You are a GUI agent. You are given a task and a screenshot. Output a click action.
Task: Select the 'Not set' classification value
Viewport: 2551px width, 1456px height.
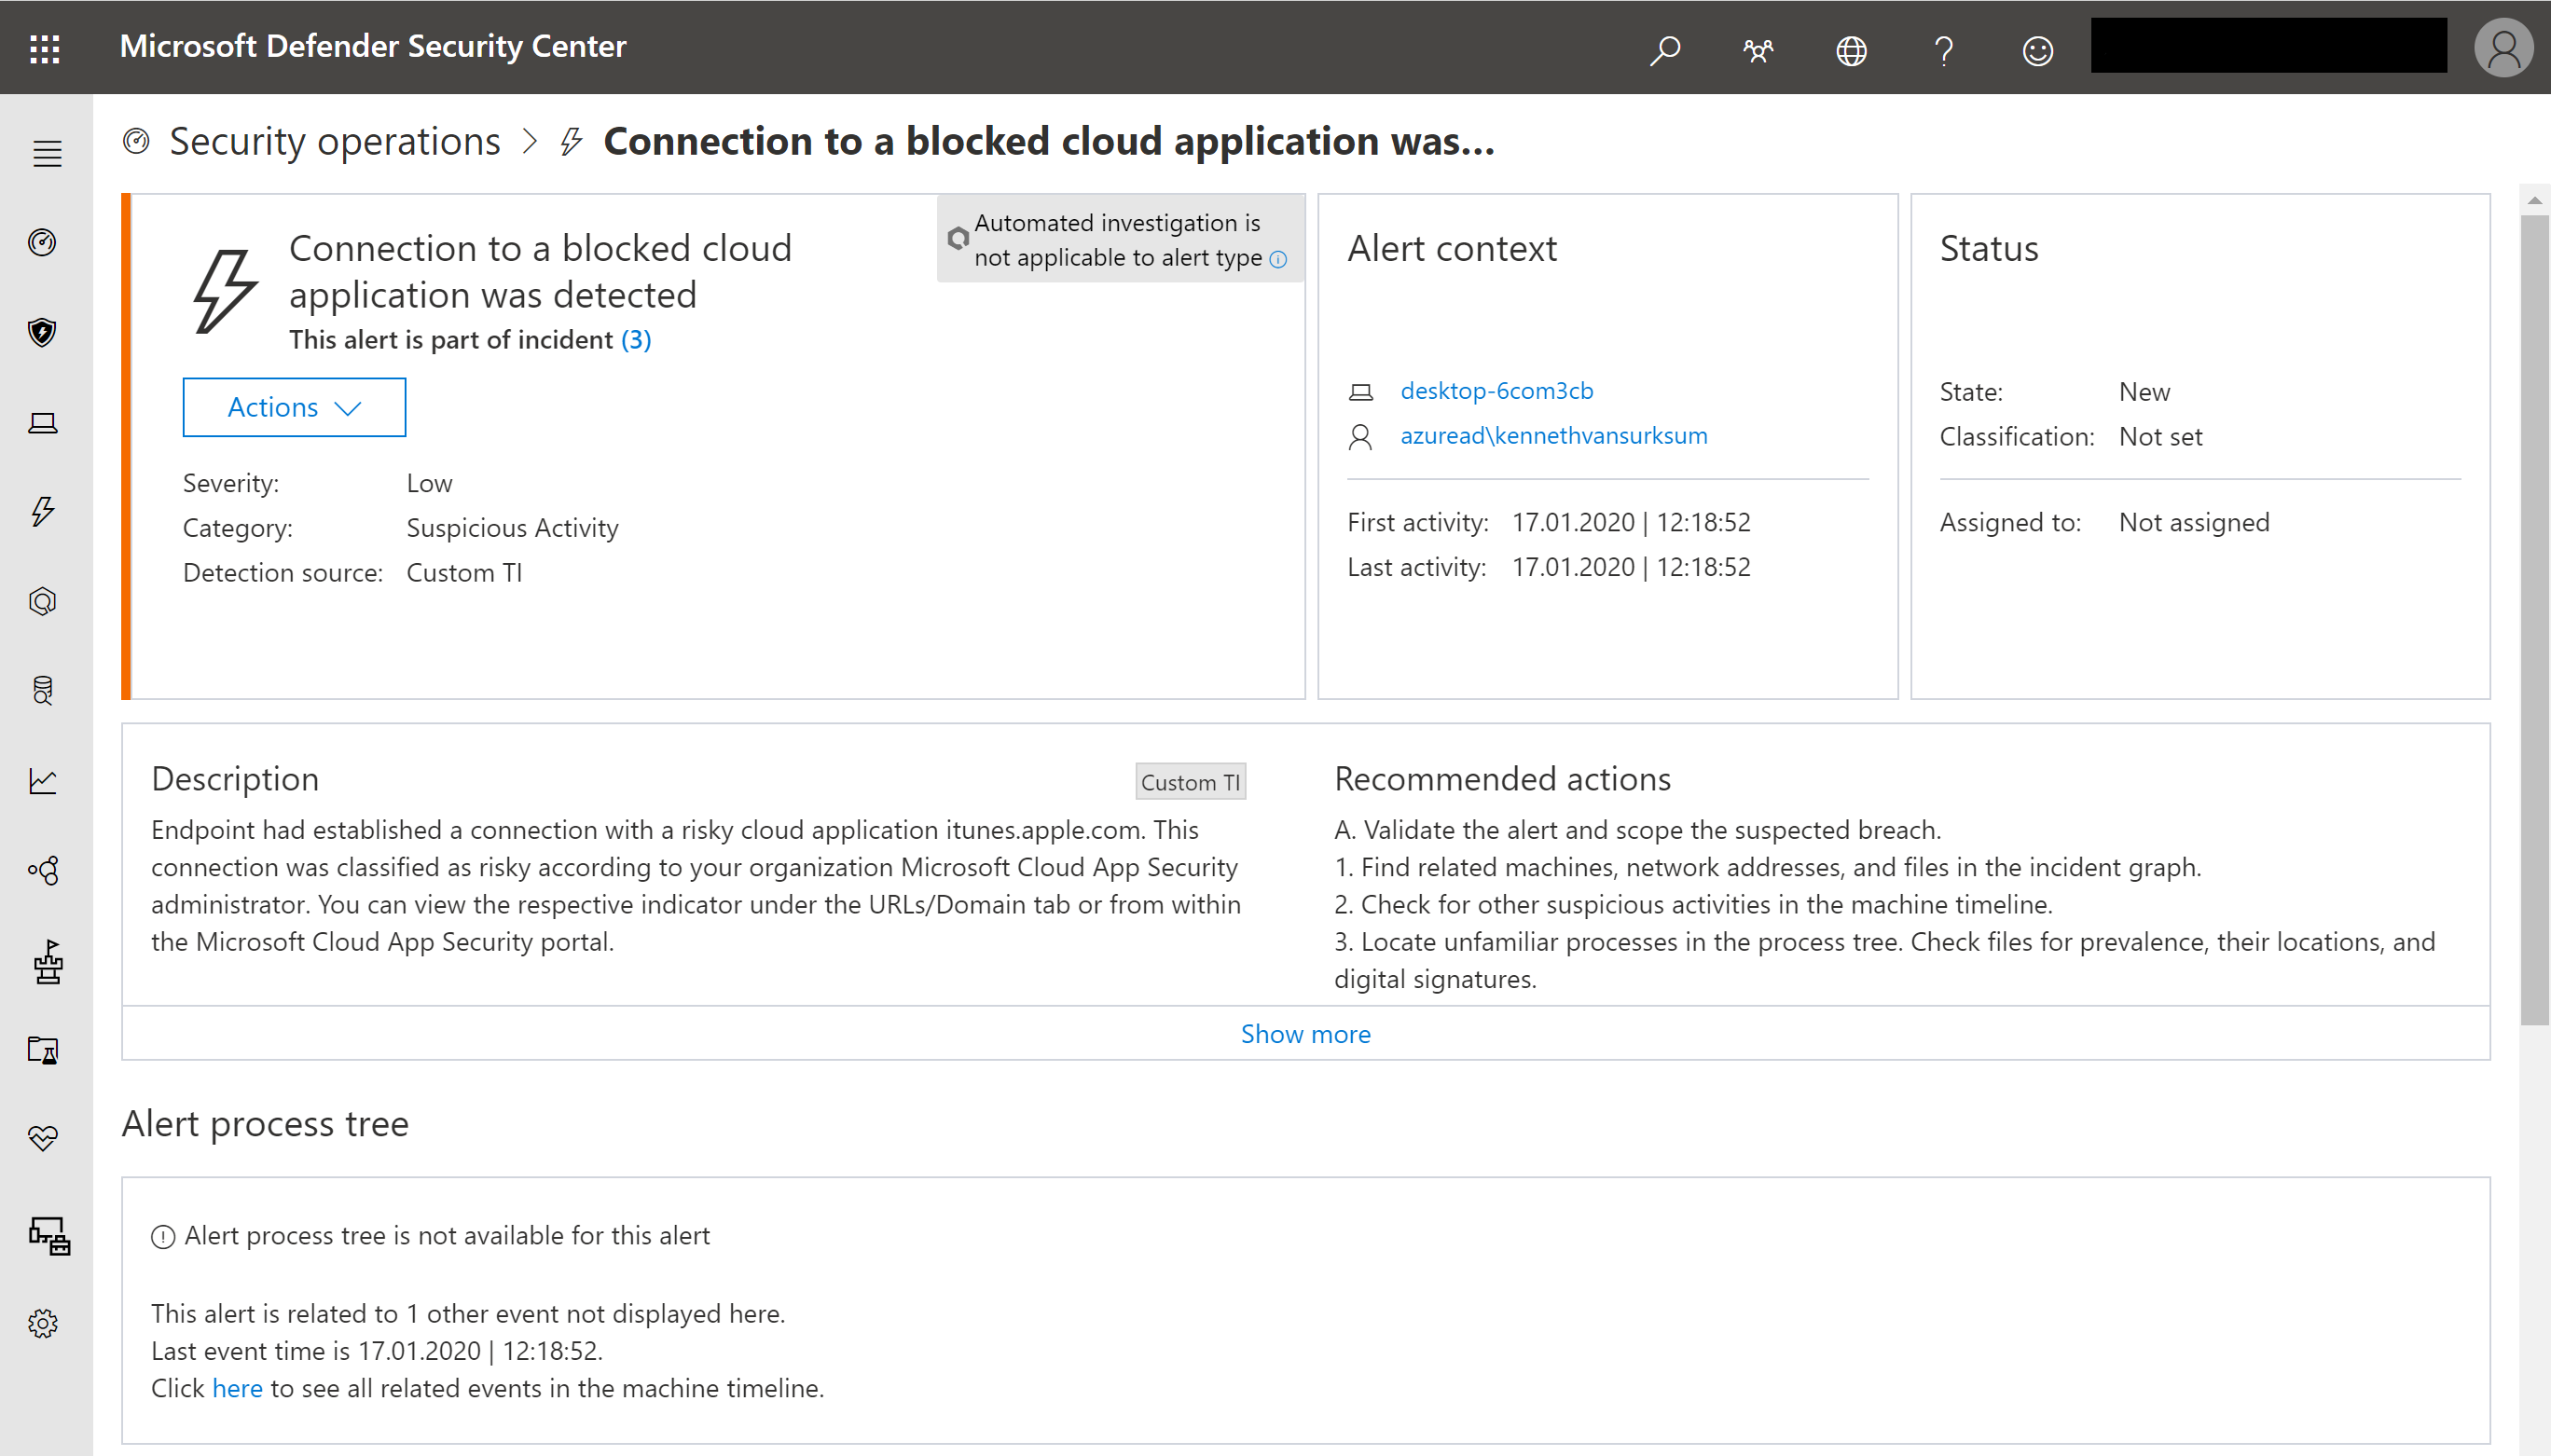2160,437
